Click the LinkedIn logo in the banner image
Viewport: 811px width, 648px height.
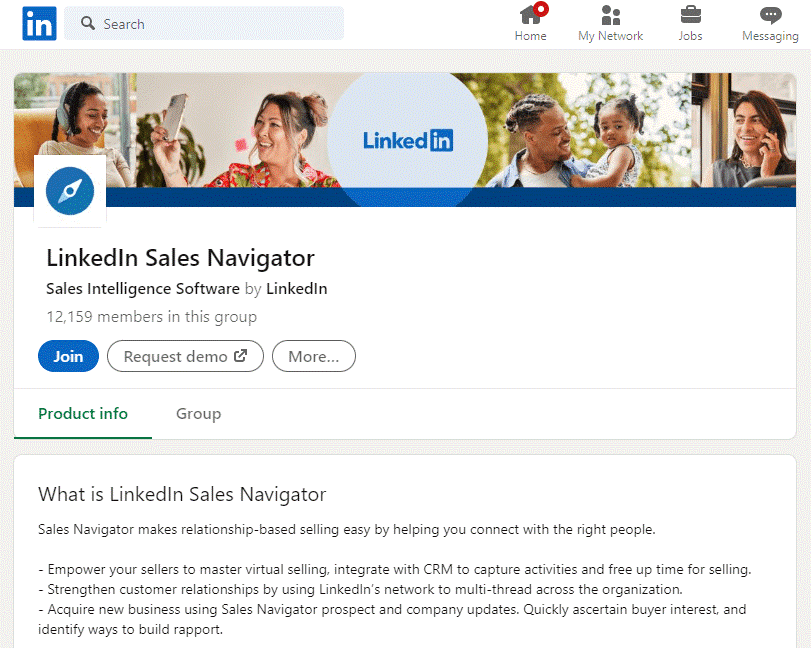pyautogui.click(x=407, y=139)
